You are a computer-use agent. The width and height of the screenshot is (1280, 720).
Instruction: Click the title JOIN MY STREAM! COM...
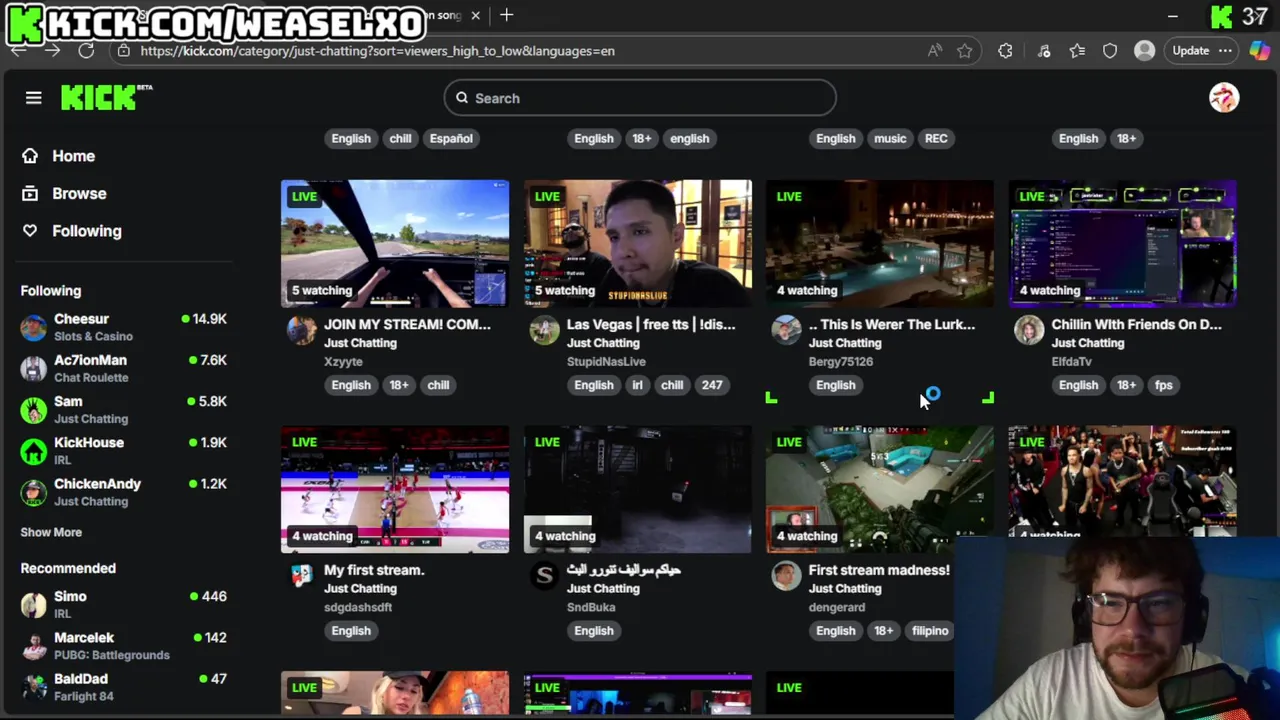point(407,324)
